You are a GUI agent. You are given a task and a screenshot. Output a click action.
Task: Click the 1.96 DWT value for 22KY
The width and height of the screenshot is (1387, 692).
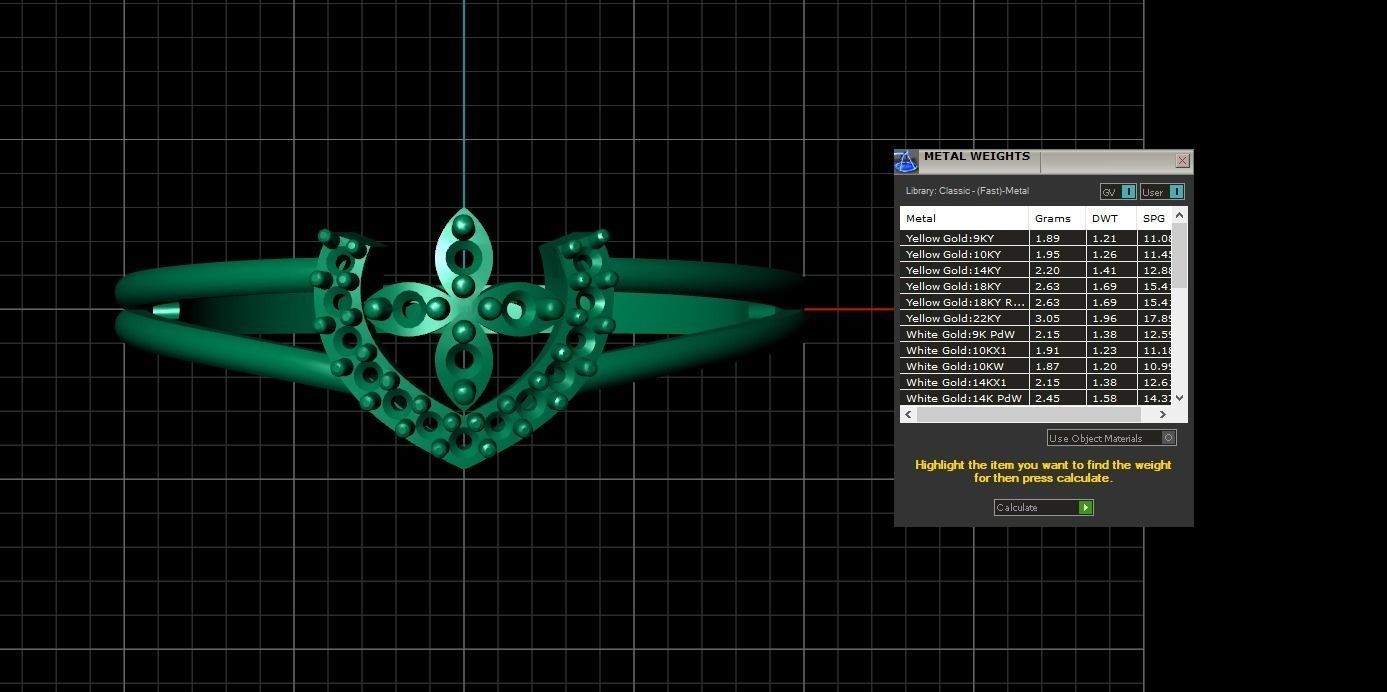pyautogui.click(x=1104, y=318)
